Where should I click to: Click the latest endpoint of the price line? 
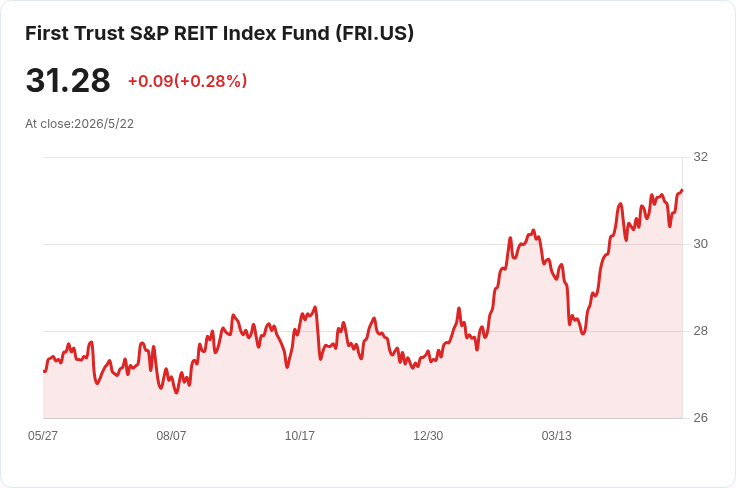682,190
